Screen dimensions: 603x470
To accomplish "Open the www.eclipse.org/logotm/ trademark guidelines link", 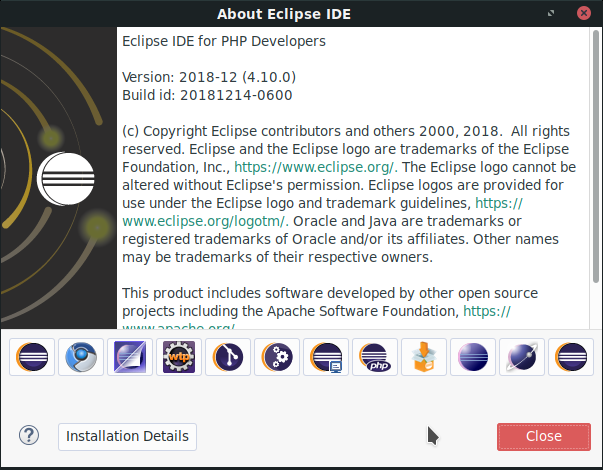I will click(205, 222).
